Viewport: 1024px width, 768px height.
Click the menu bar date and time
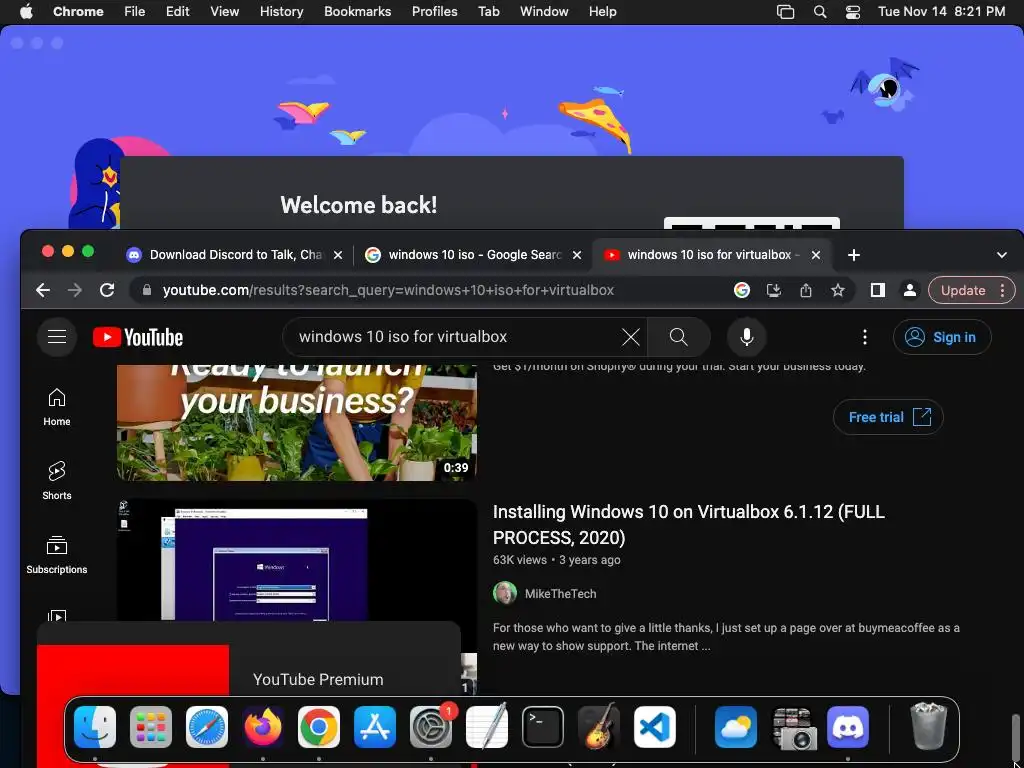tap(941, 12)
